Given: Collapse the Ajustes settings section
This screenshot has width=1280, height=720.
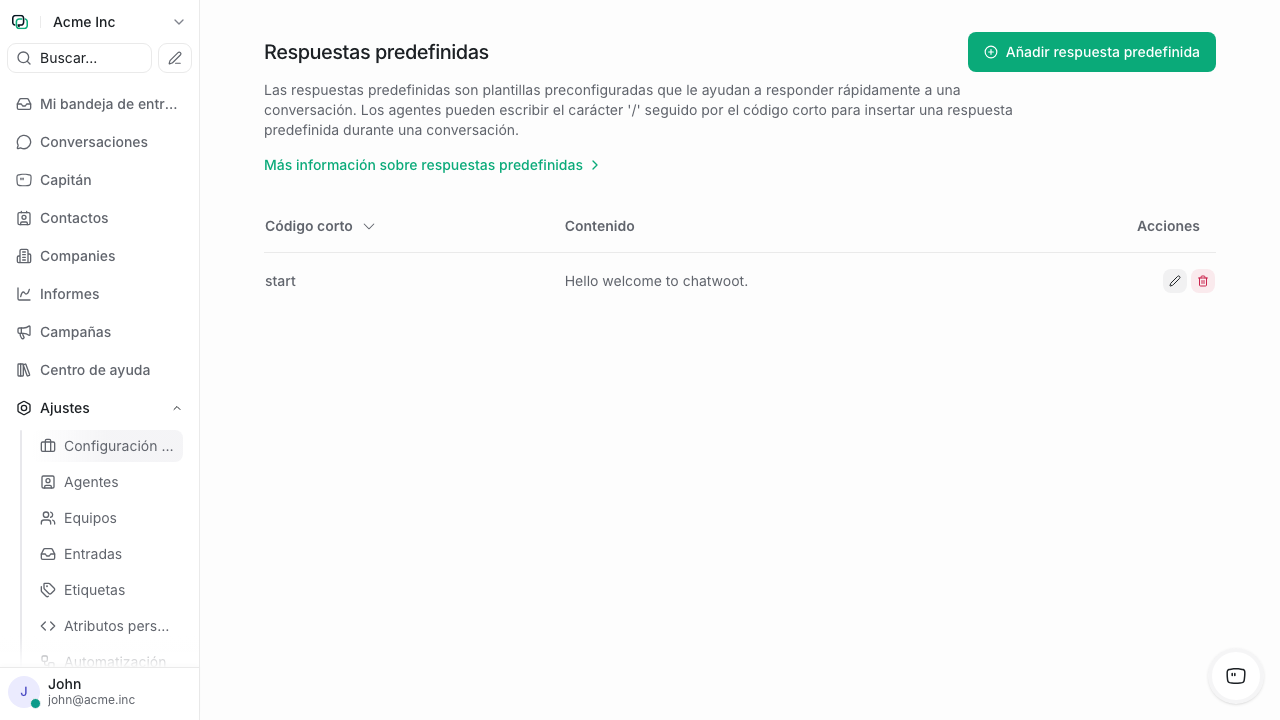Looking at the screenshot, I should click(x=176, y=408).
